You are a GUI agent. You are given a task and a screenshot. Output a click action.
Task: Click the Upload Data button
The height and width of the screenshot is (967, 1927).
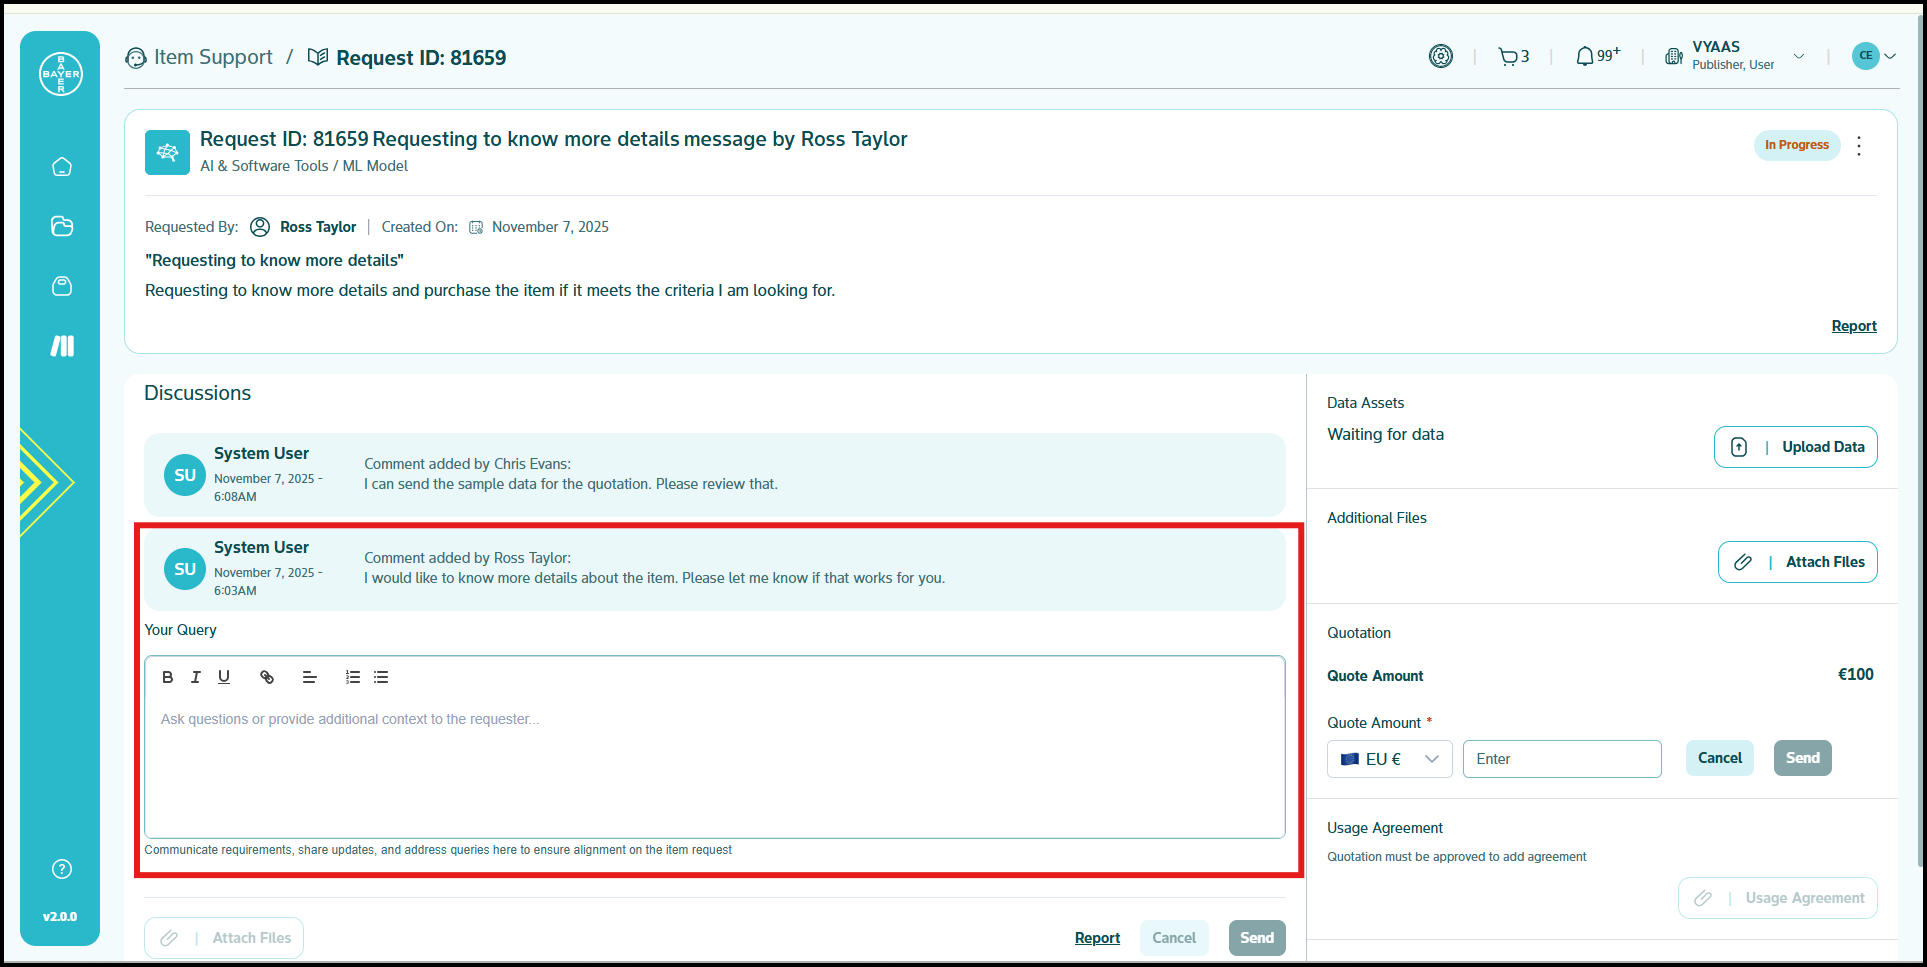click(x=1795, y=447)
